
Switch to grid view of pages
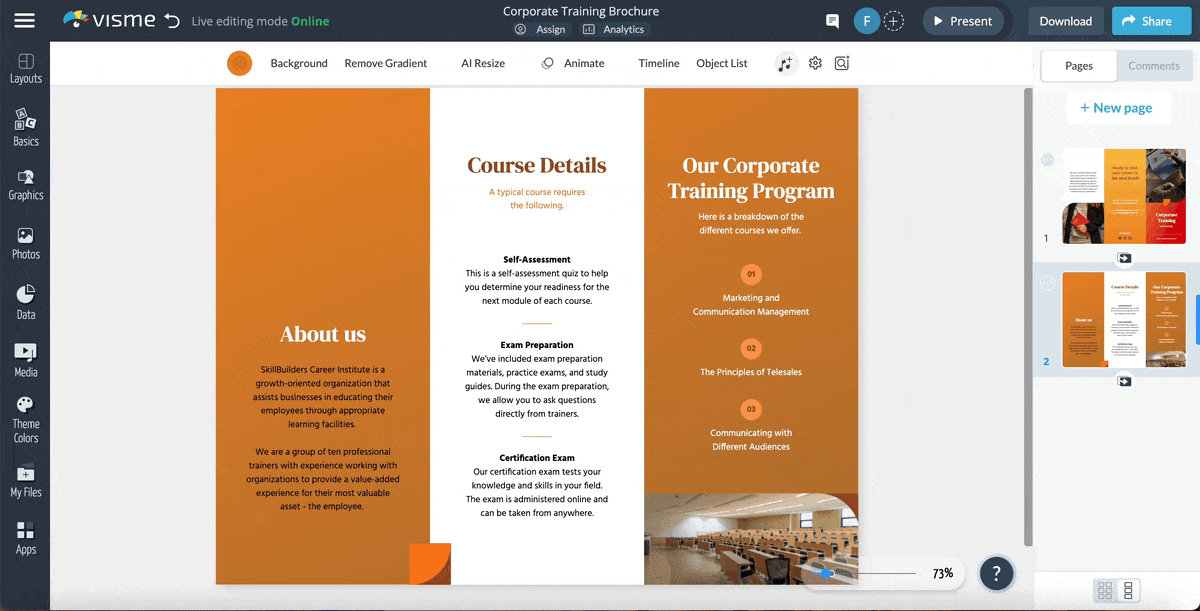tap(1105, 590)
